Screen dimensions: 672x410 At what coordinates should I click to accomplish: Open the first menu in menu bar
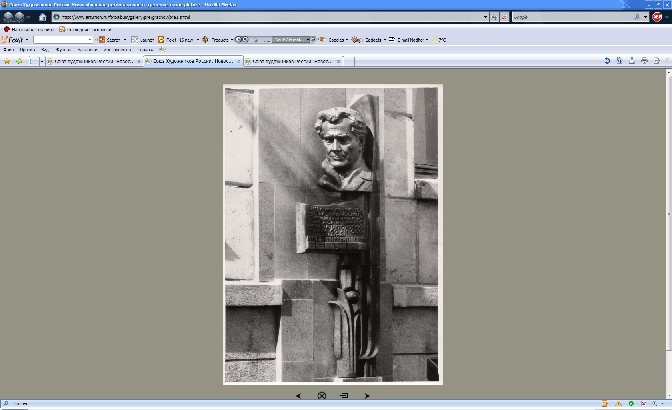(9, 50)
